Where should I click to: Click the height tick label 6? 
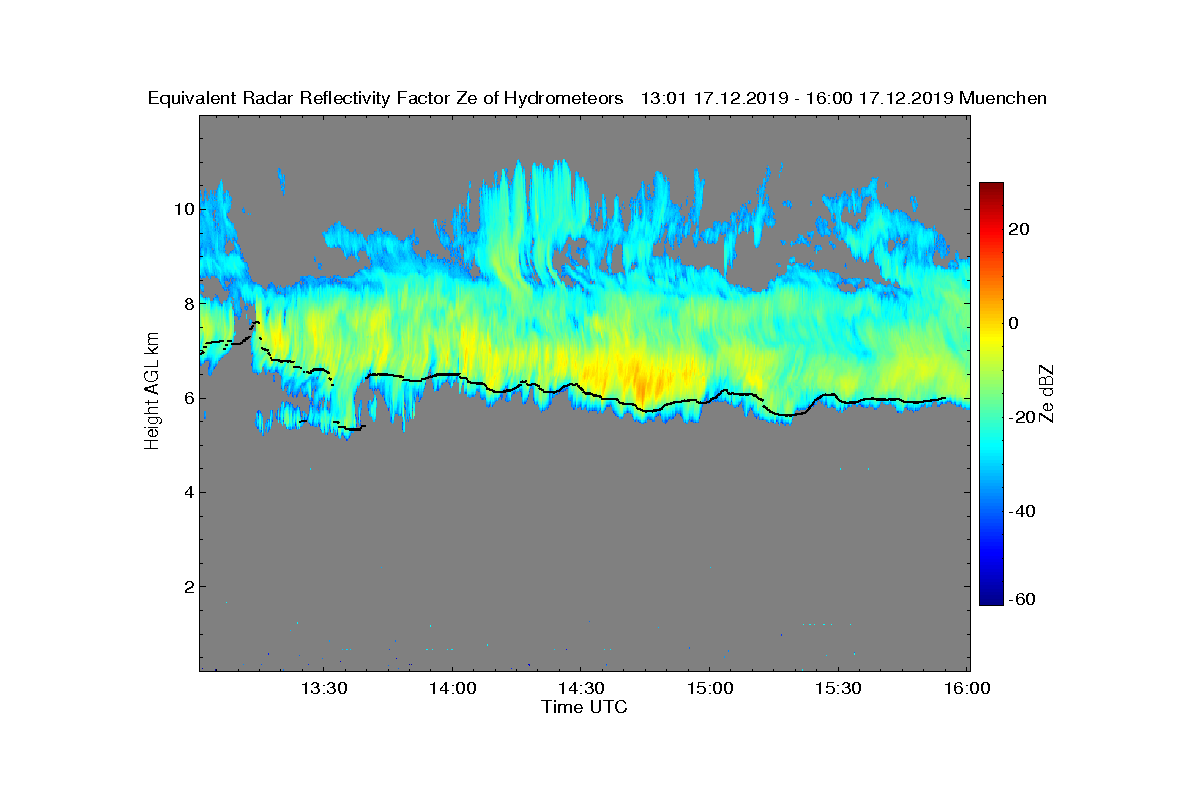pos(187,398)
